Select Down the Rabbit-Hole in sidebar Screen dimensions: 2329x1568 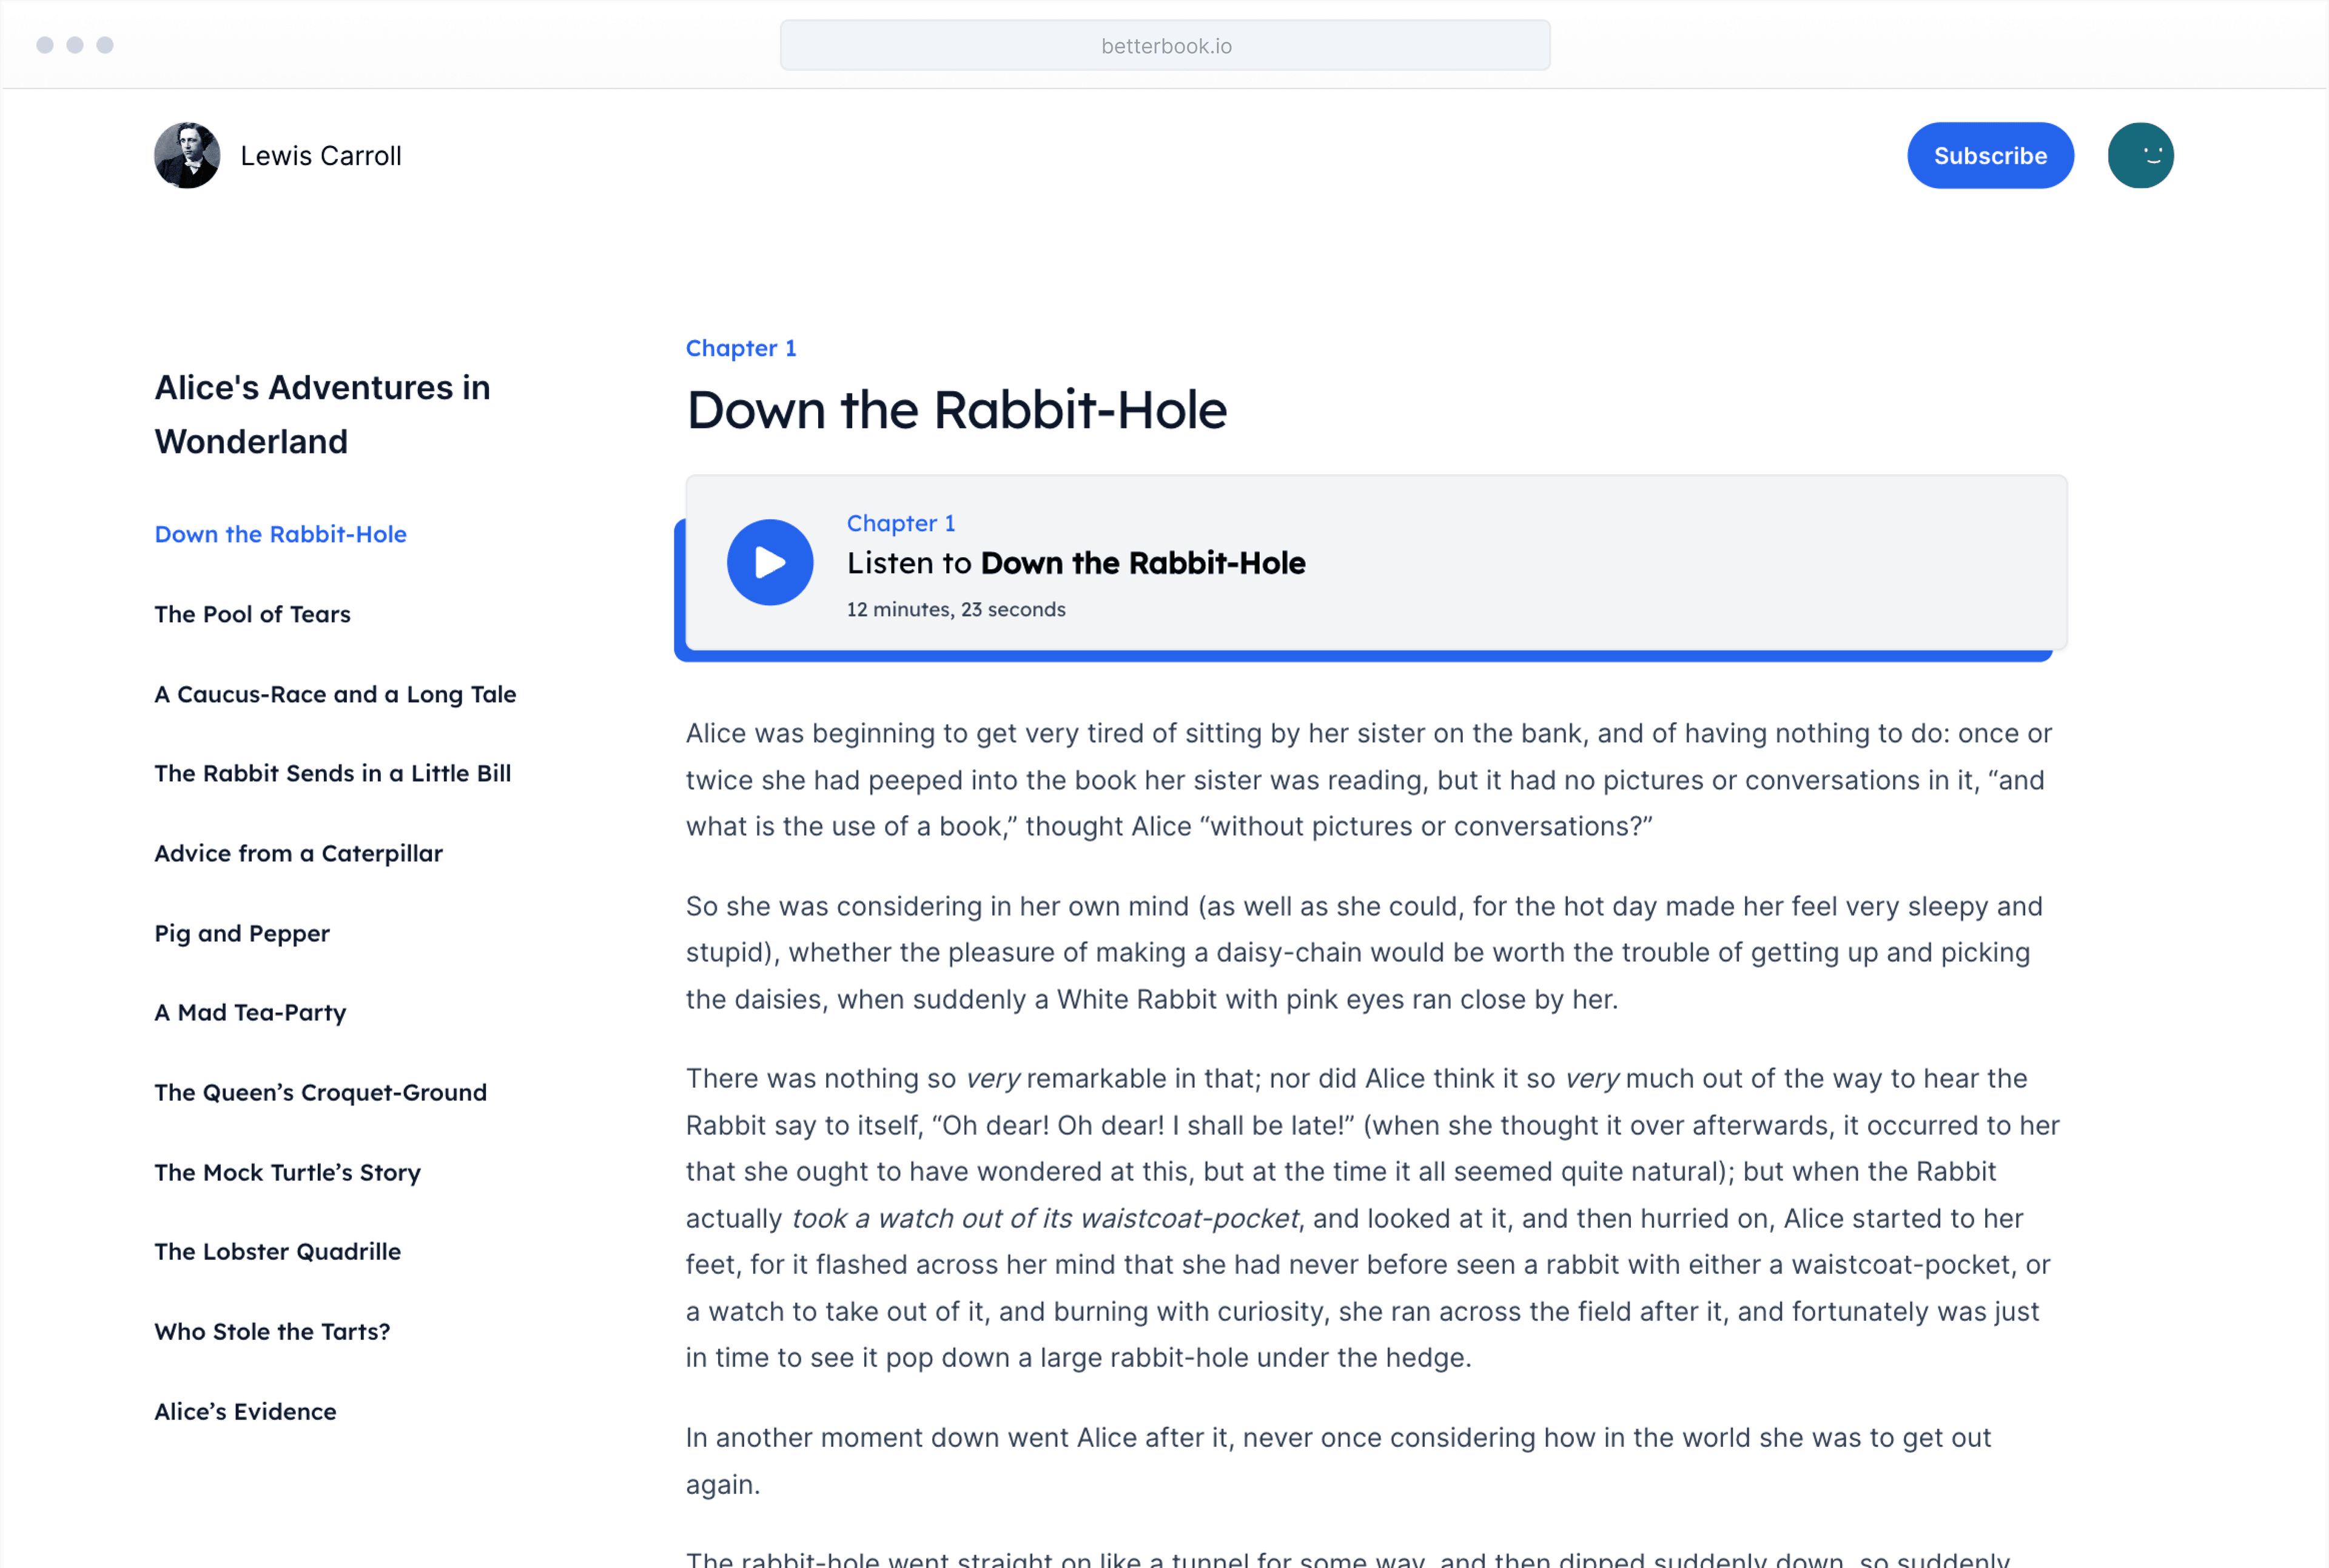pos(280,534)
